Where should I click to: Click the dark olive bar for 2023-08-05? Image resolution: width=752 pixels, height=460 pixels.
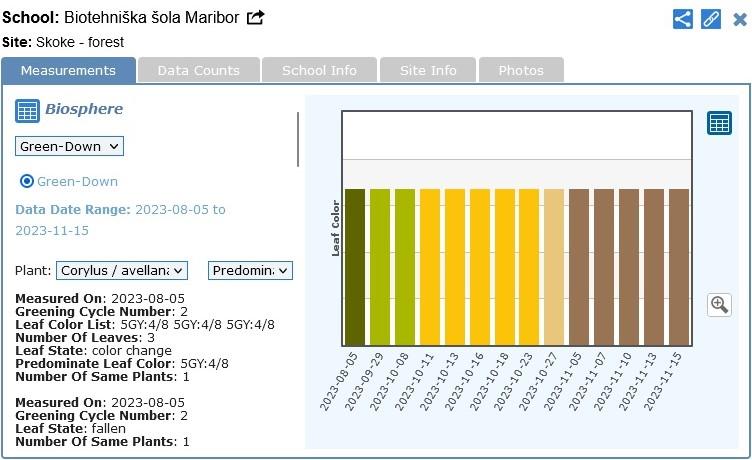point(355,267)
